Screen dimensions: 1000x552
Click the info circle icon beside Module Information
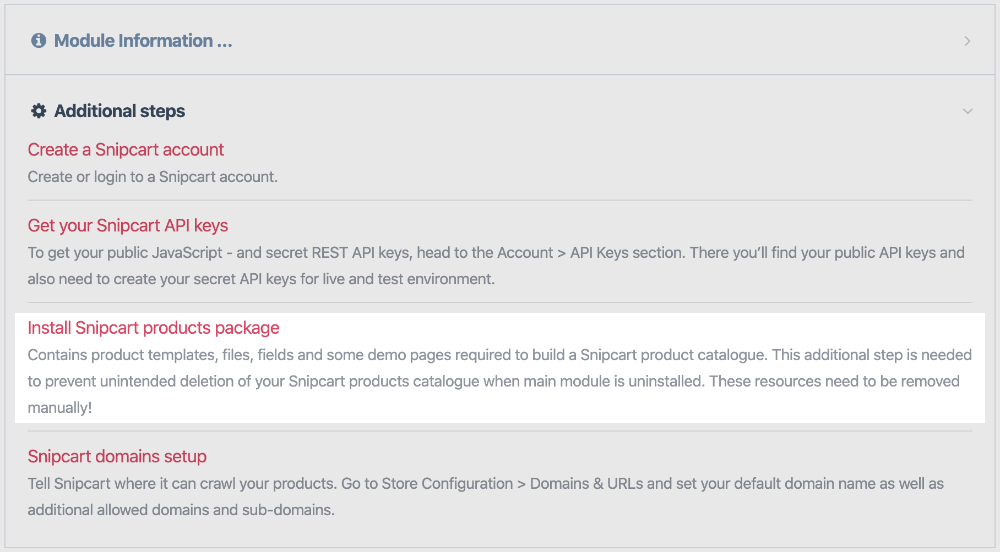pos(38,41)
